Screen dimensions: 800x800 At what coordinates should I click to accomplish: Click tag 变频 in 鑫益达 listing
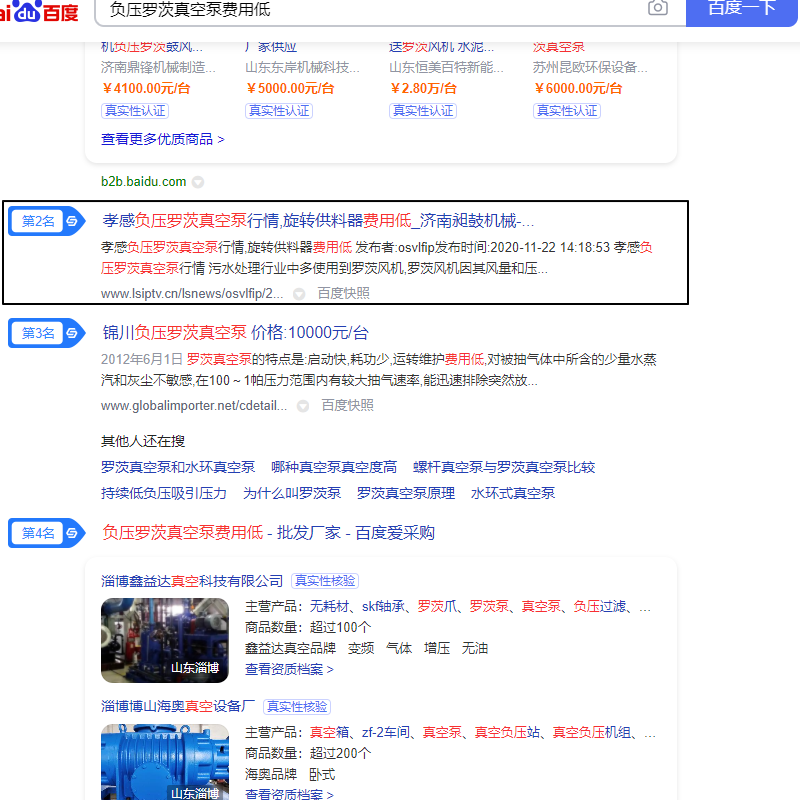pos(361,648)
